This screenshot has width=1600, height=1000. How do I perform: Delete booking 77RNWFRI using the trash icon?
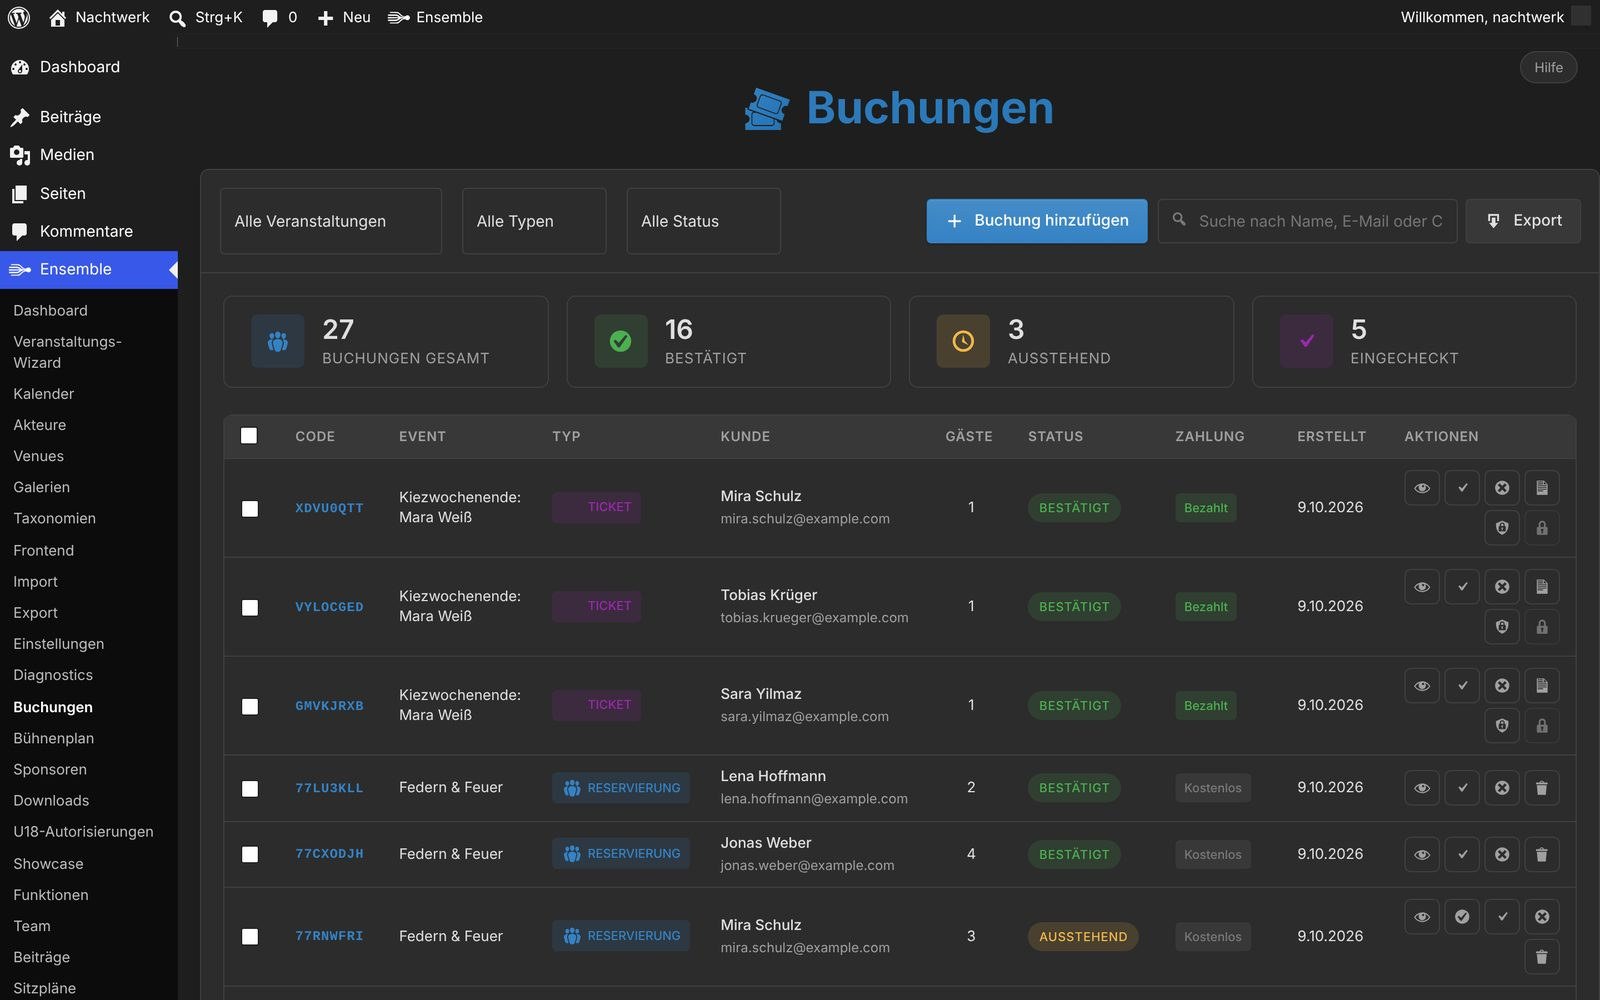point(1542,957)
